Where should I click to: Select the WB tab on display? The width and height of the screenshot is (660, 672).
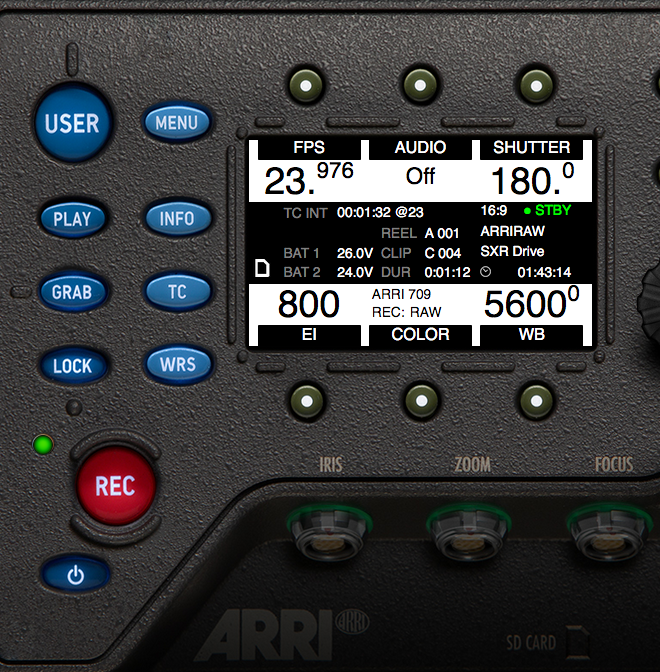point(531,335)
